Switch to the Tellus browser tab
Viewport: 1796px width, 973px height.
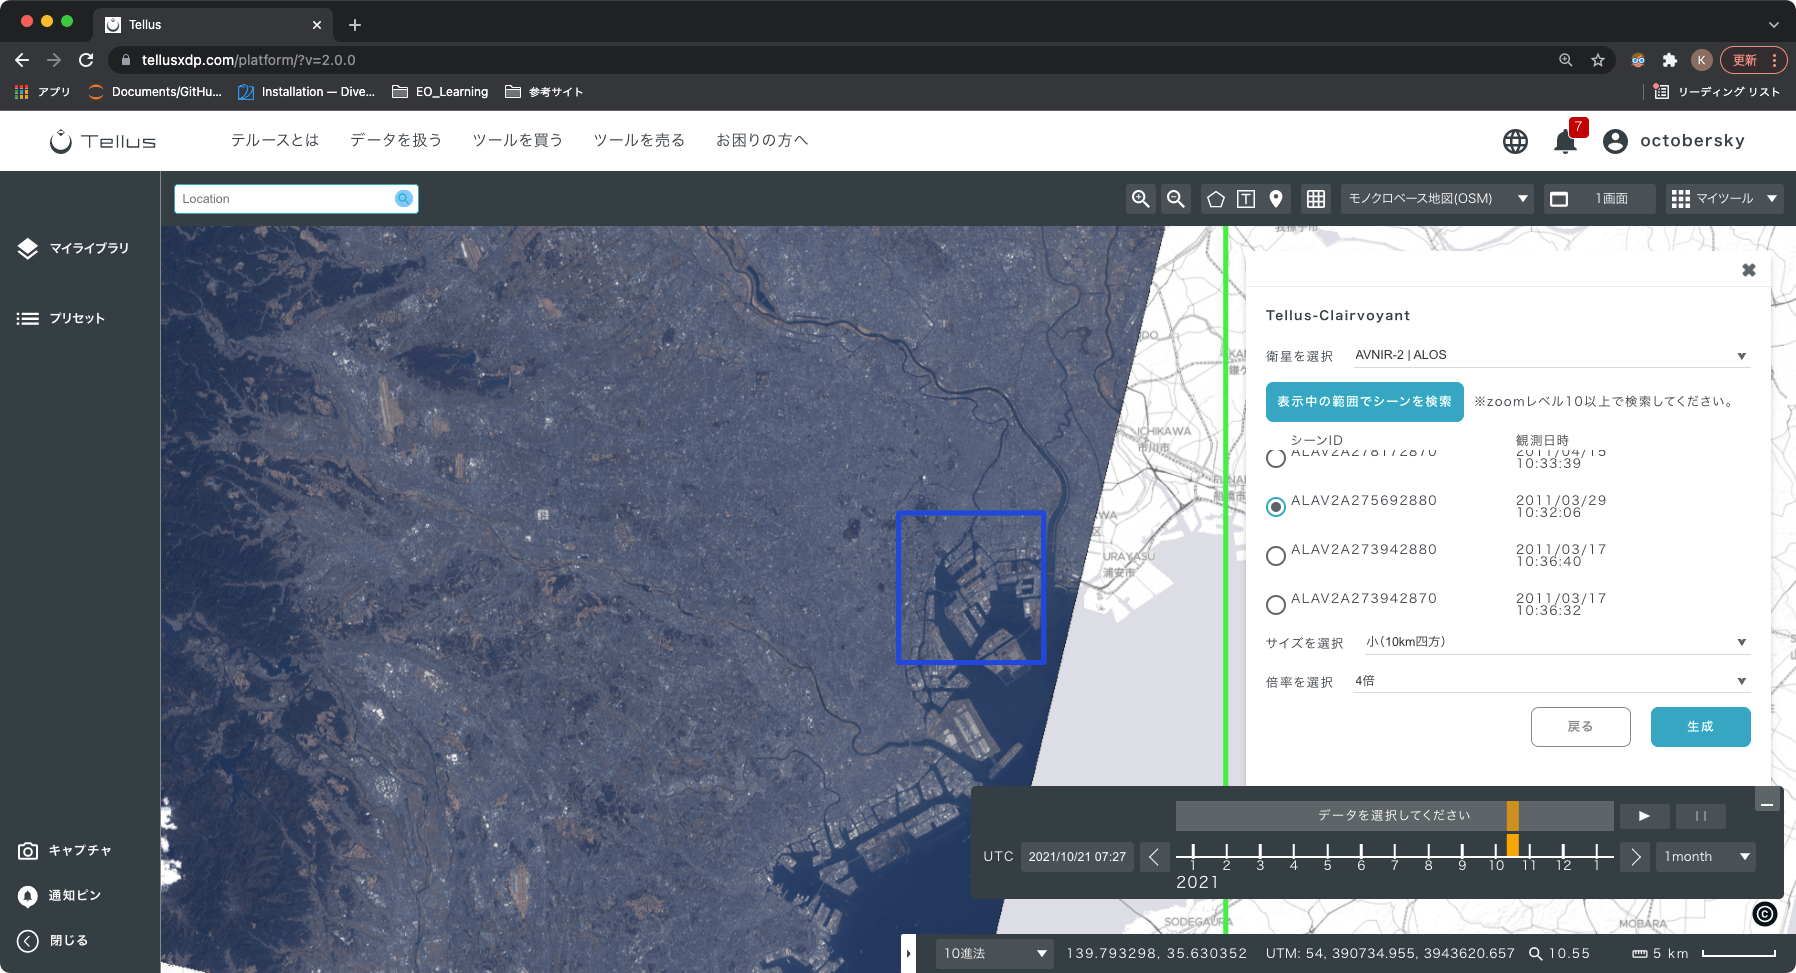click(x=212, y=24)
